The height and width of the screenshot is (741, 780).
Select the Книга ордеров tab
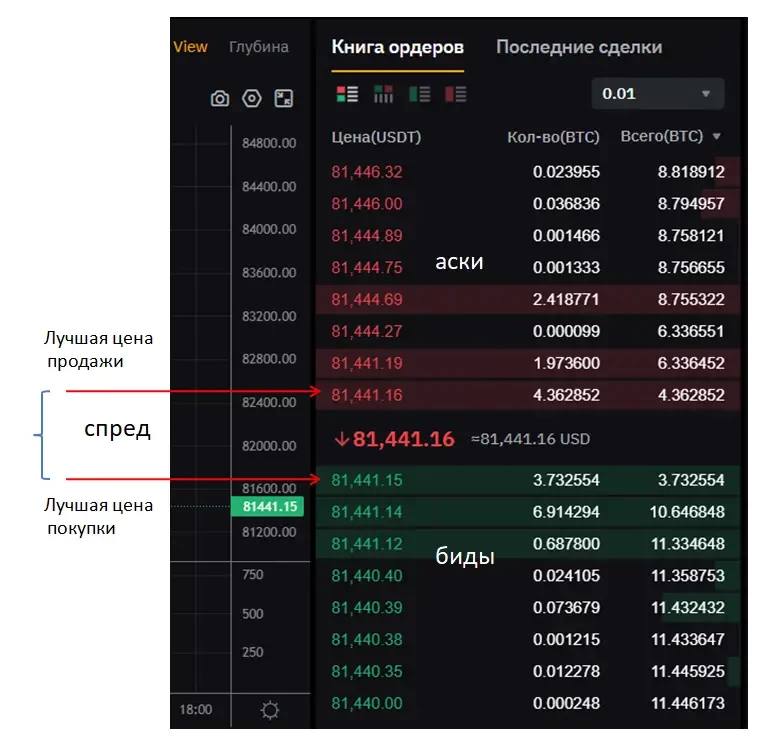tap(397, 47)
